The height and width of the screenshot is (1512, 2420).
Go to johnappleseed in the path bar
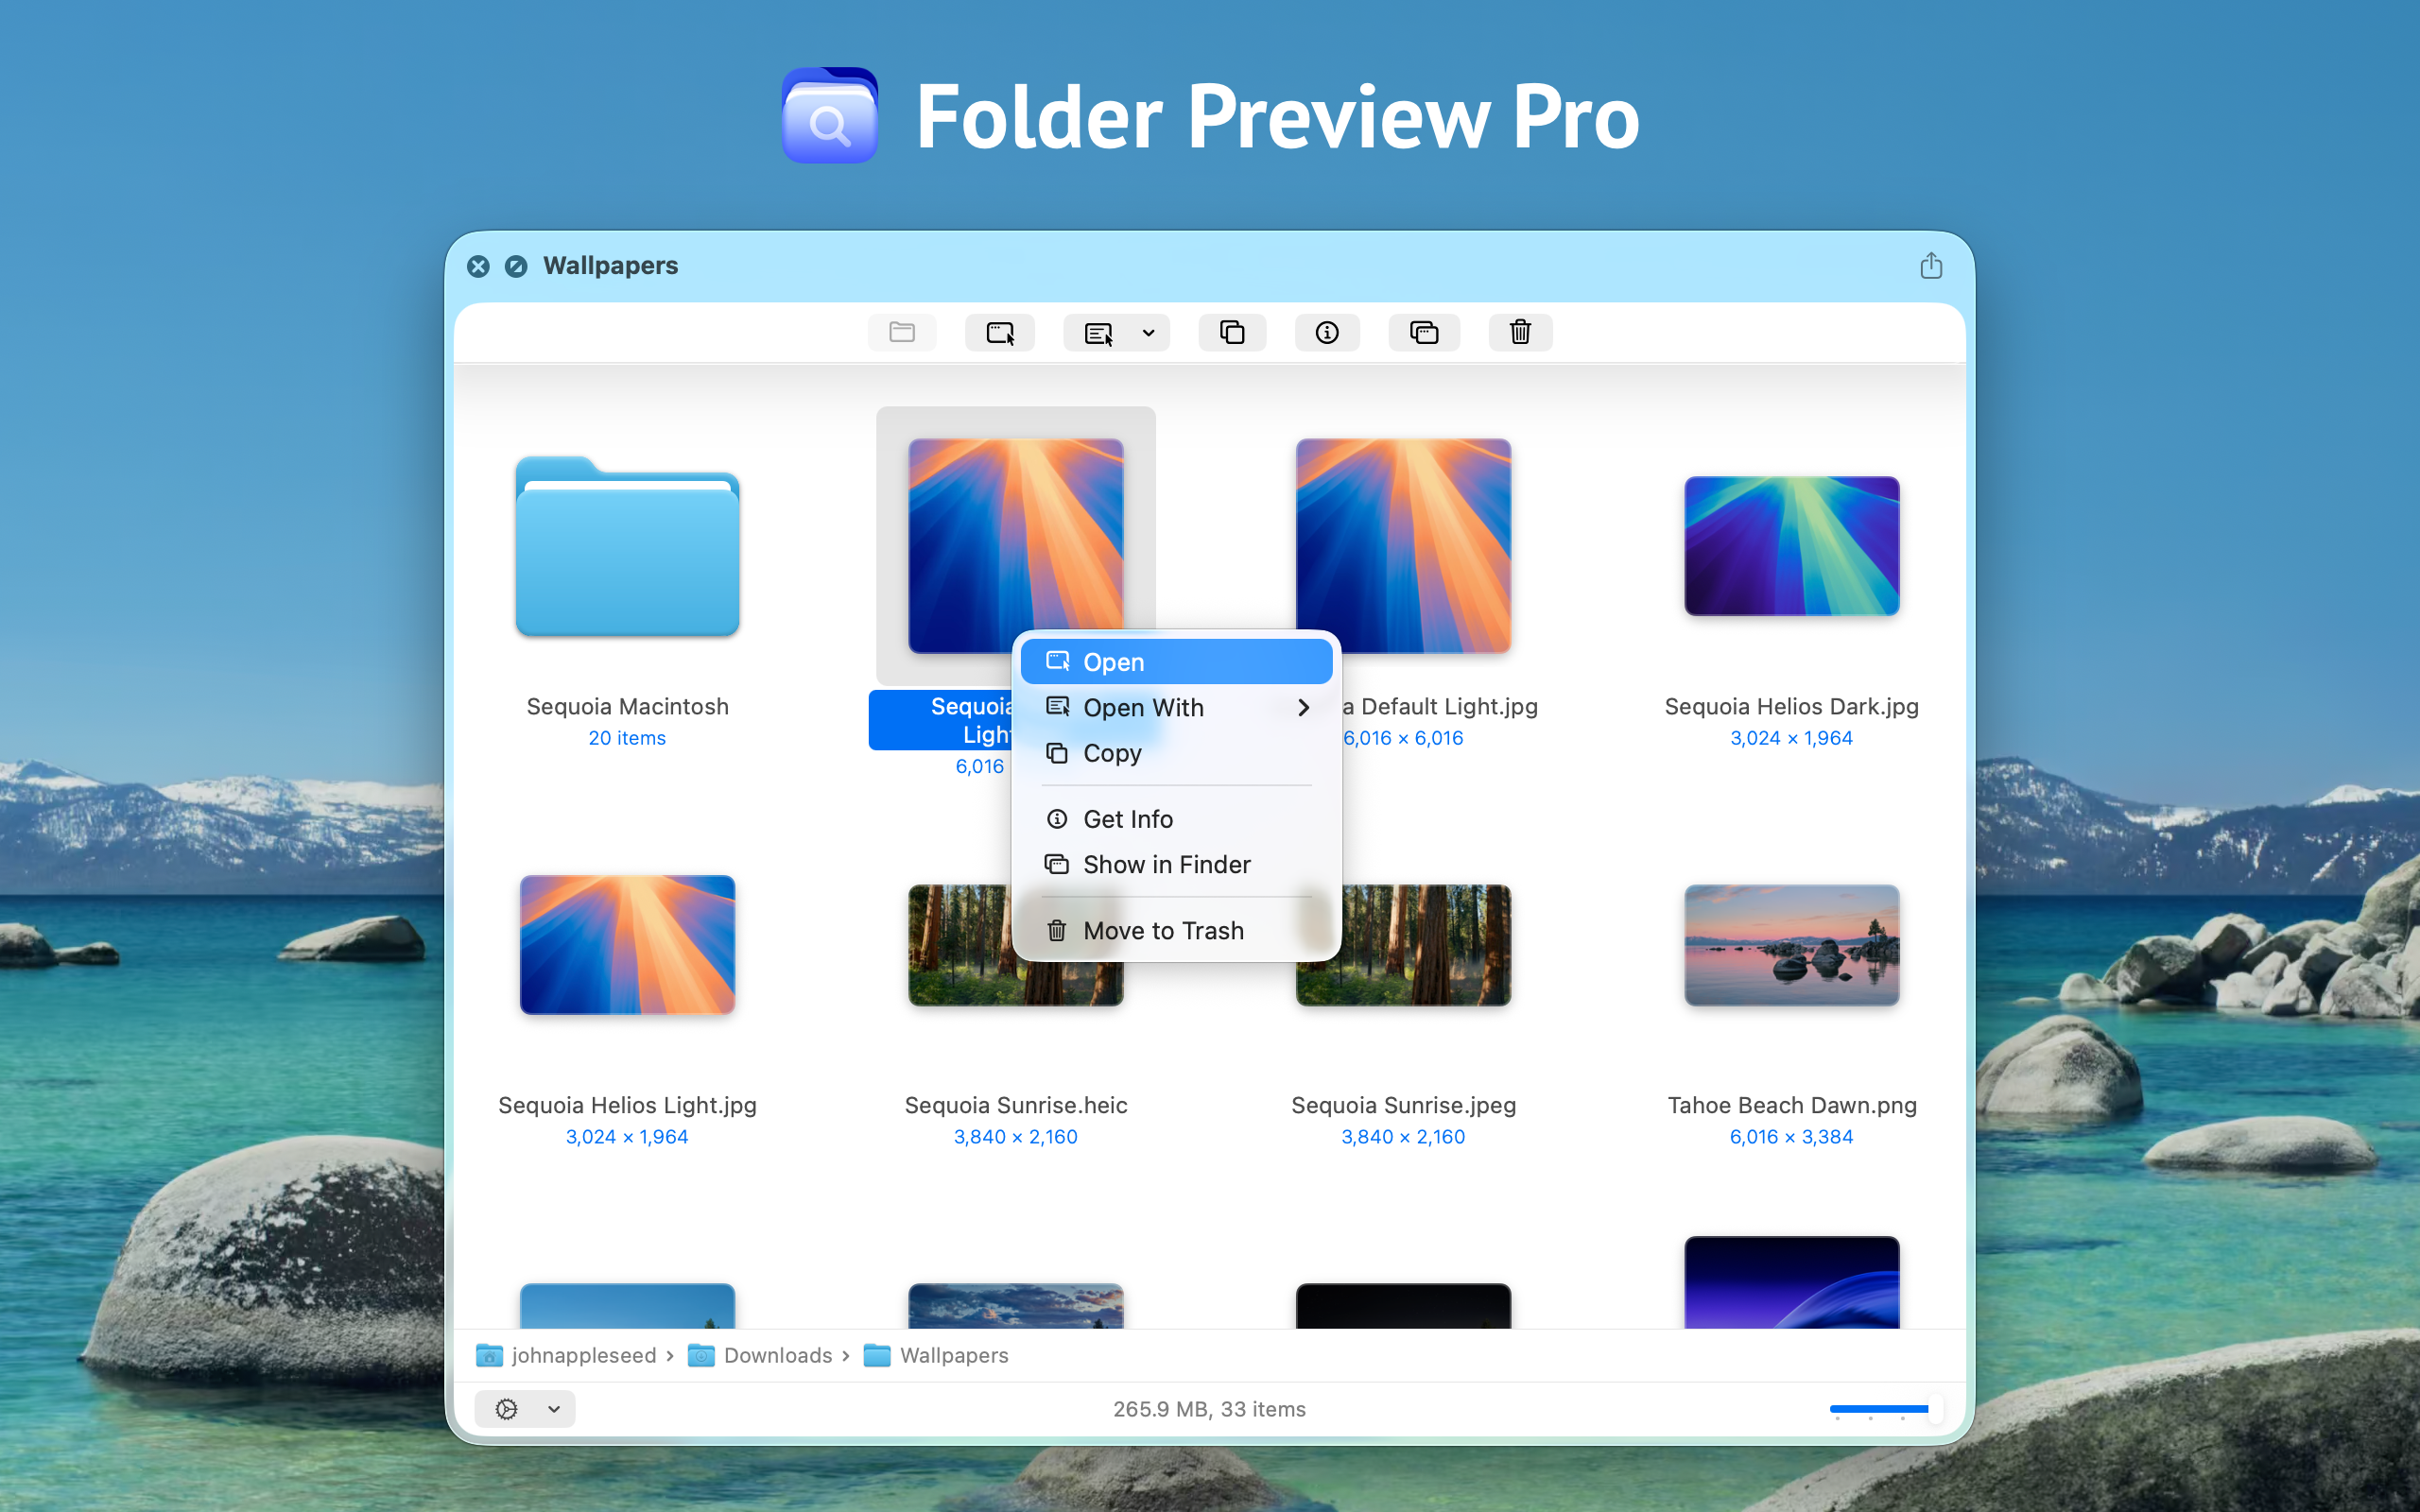click(x=583, y=1355)
